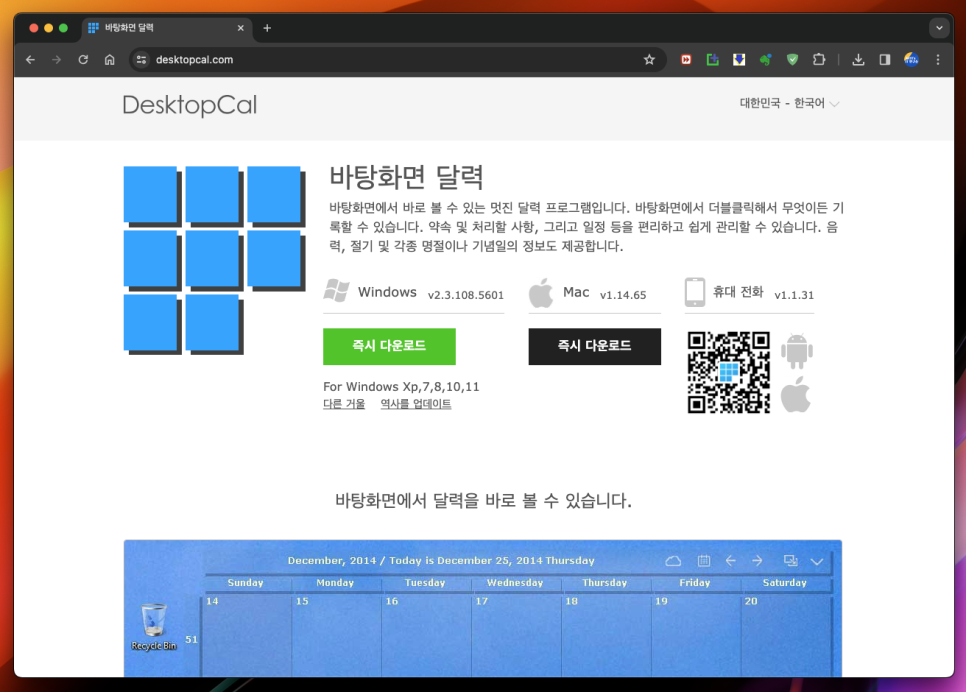Open the green leaf extension icon

click(765, 60)
